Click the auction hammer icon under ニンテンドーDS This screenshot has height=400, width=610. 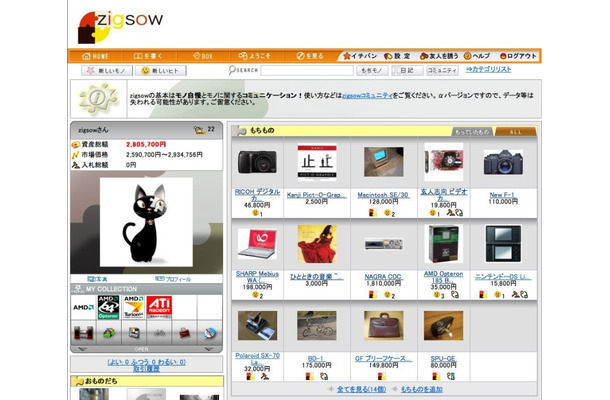click(x=515, y=295)
